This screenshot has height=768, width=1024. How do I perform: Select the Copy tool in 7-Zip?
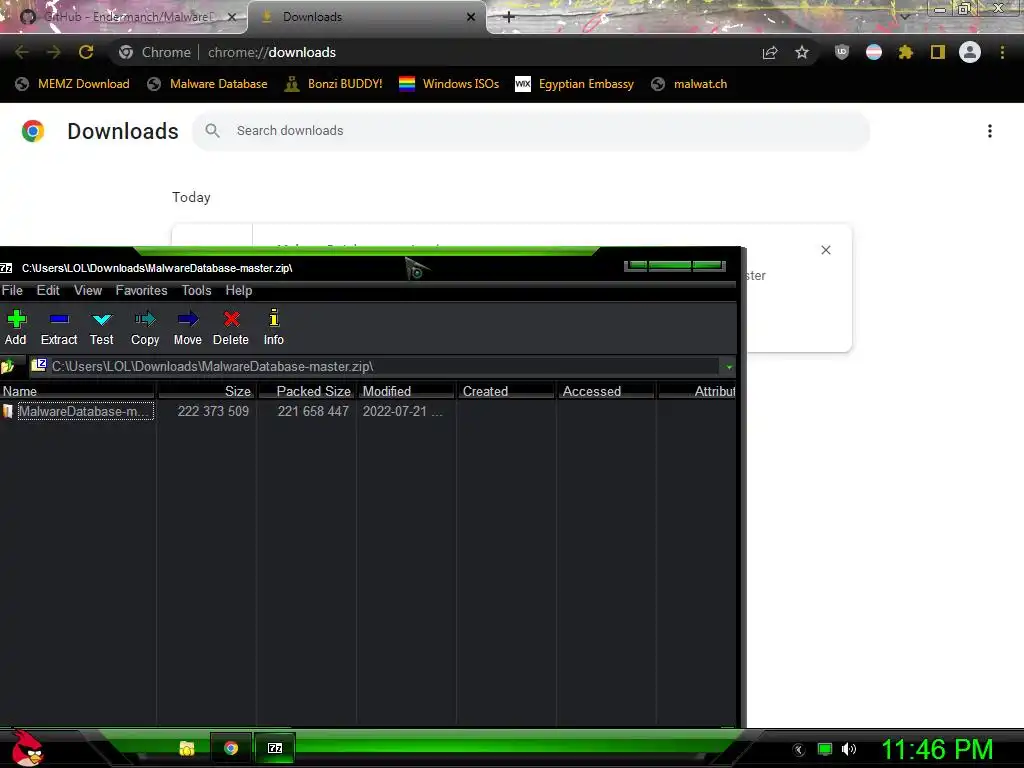(x=145, y=328)
